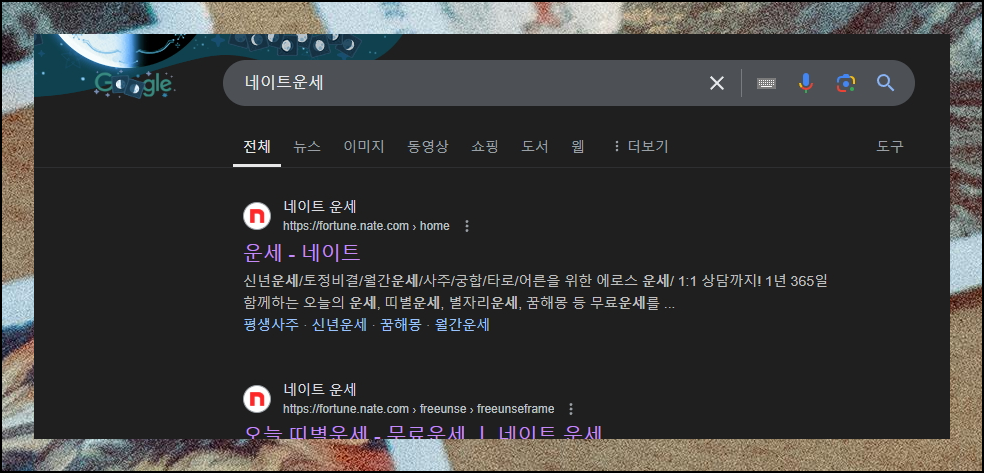Expand the 더보기 search filter menu
The image size is (984, 473).
click(x=639, y=147)
